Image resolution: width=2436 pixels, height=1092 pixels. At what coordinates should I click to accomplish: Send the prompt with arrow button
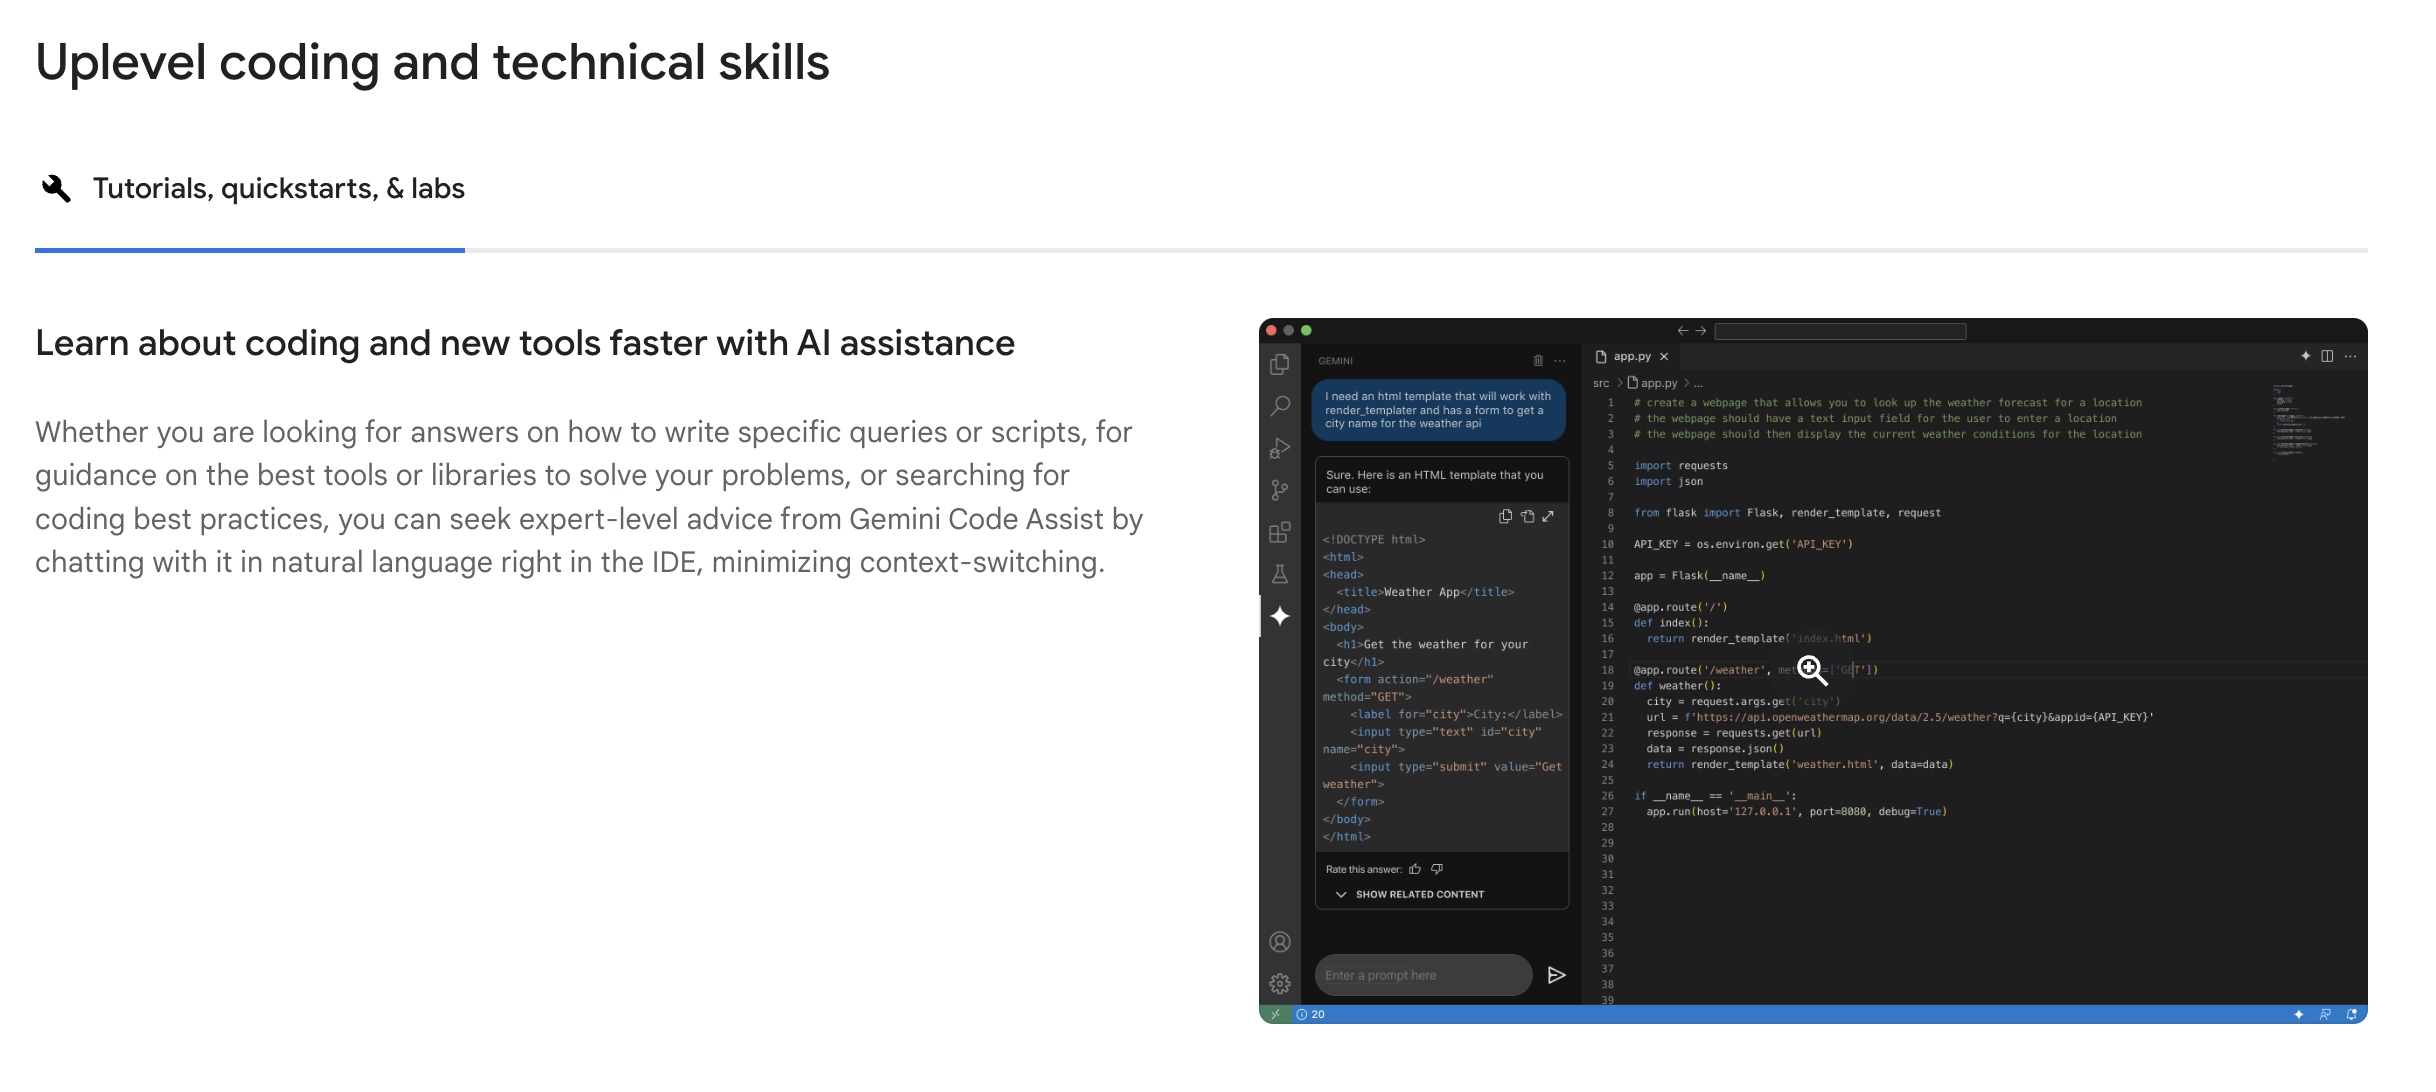coord(1556,975)
